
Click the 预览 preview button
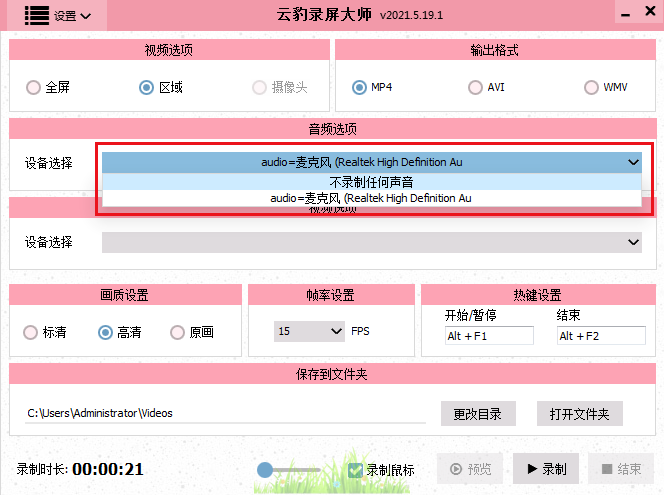470,469
